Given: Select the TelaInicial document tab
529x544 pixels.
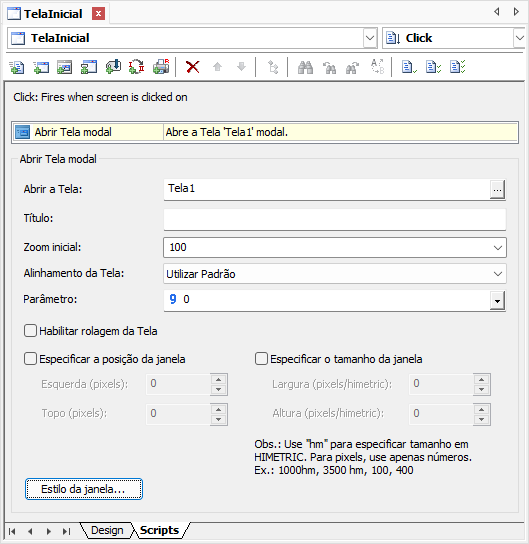Looking at the screenshot, I should (x=53, y=14).
